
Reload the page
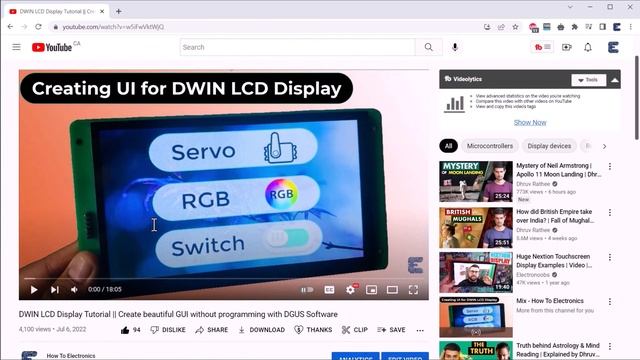pyautogui.click(x=38, y=27)
